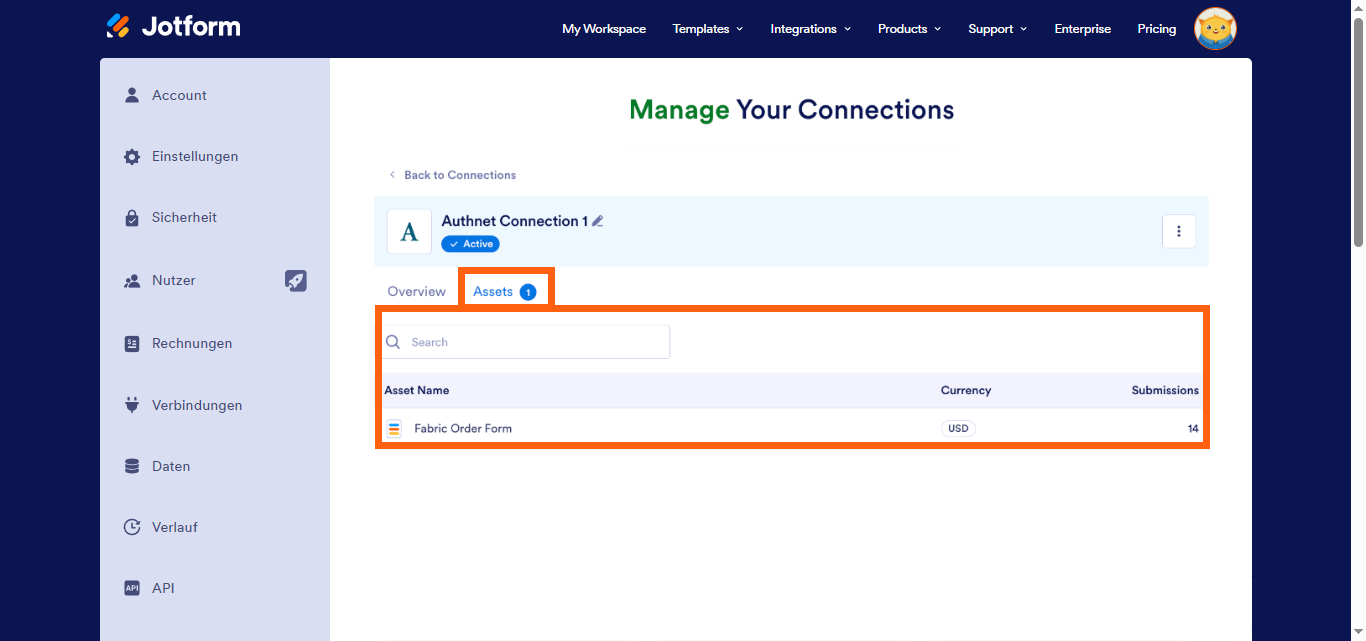This screenshot has width=1366, height=641.
Task: Click the API badge icon
Action: point(132,588)
